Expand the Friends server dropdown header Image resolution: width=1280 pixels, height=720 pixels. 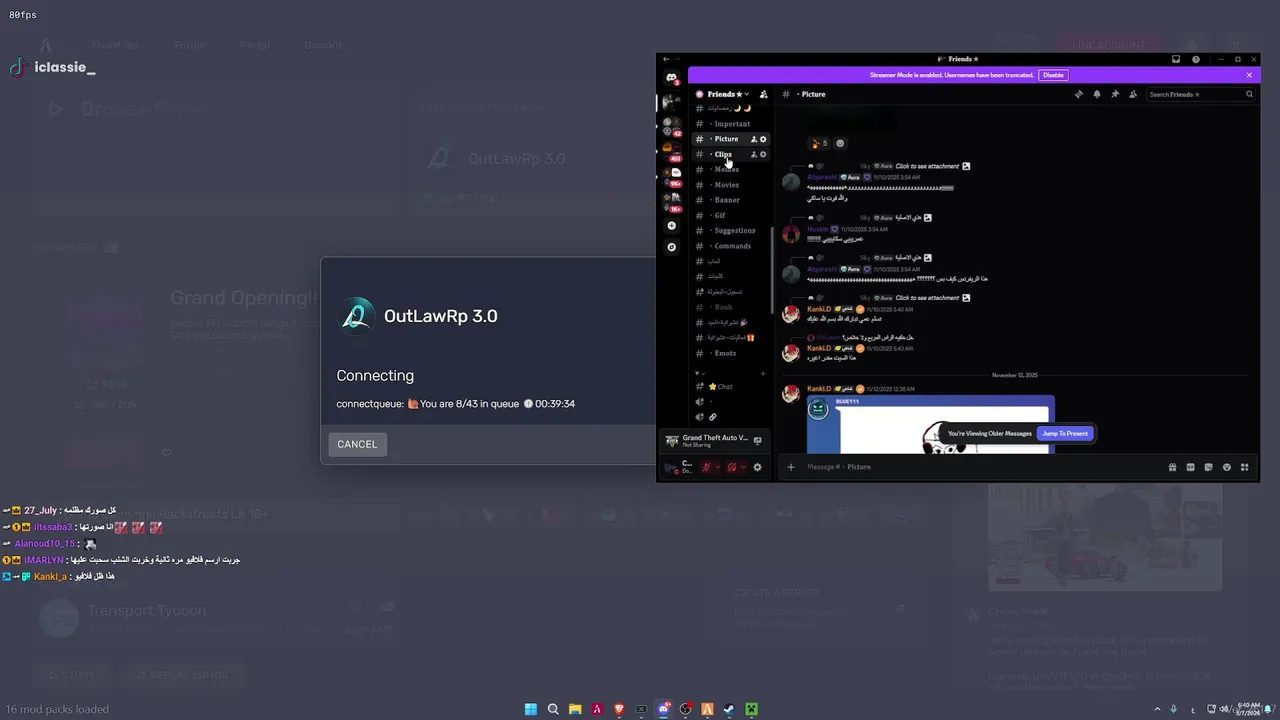[728, 94]
